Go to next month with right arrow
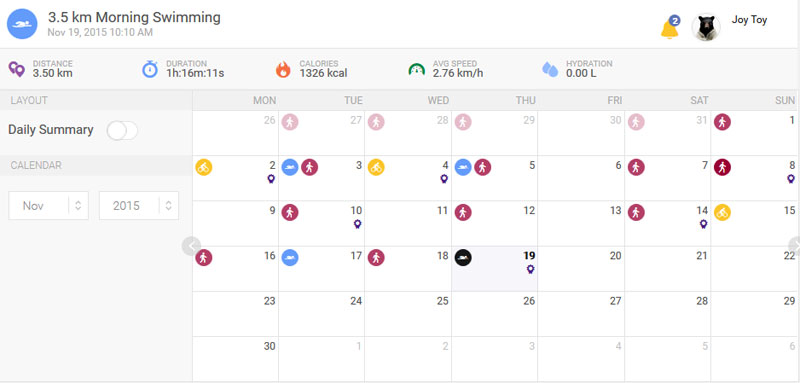 (x=794, y=246)
